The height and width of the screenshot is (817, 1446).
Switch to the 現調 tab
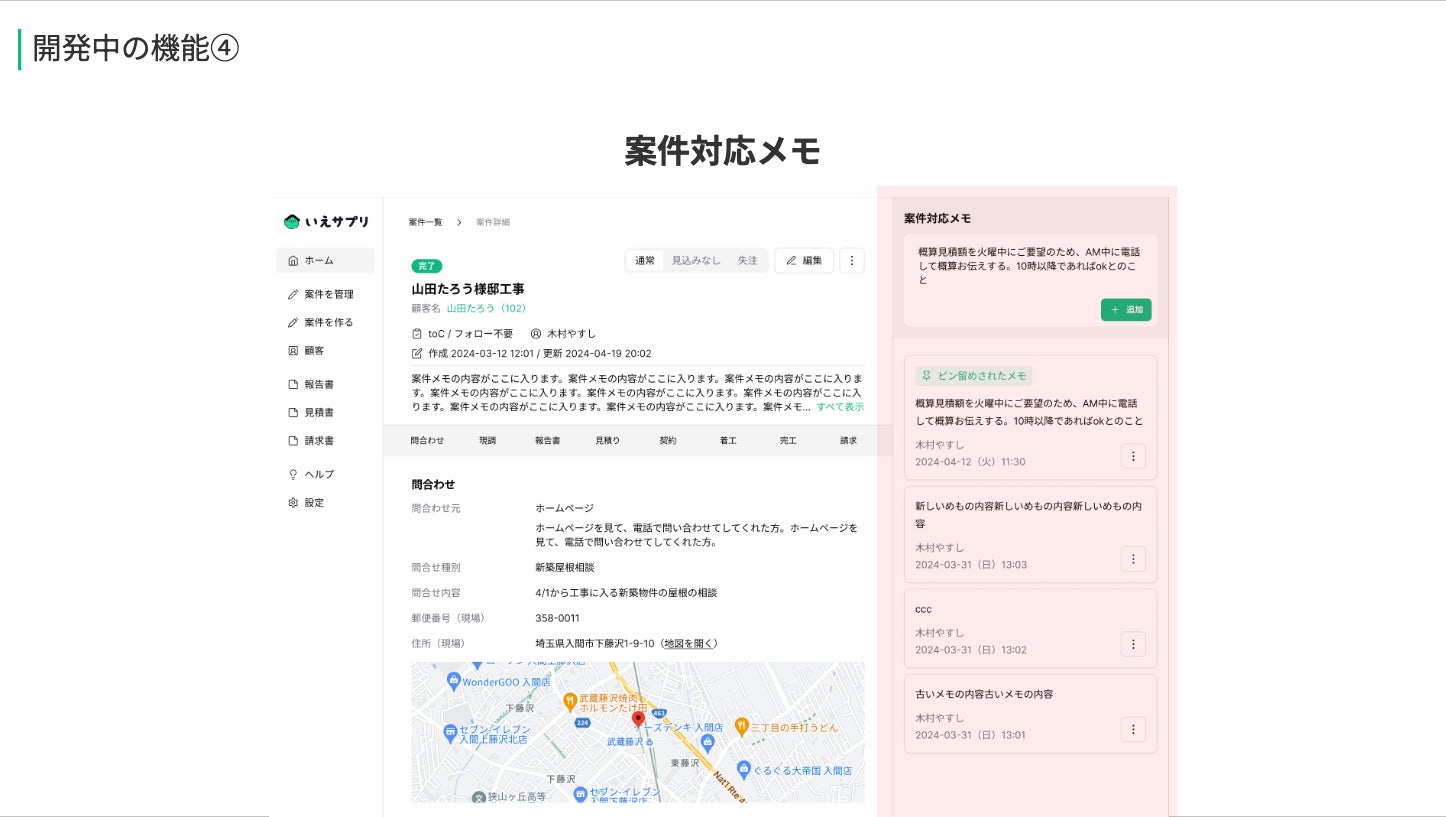[x=487, y=441]
